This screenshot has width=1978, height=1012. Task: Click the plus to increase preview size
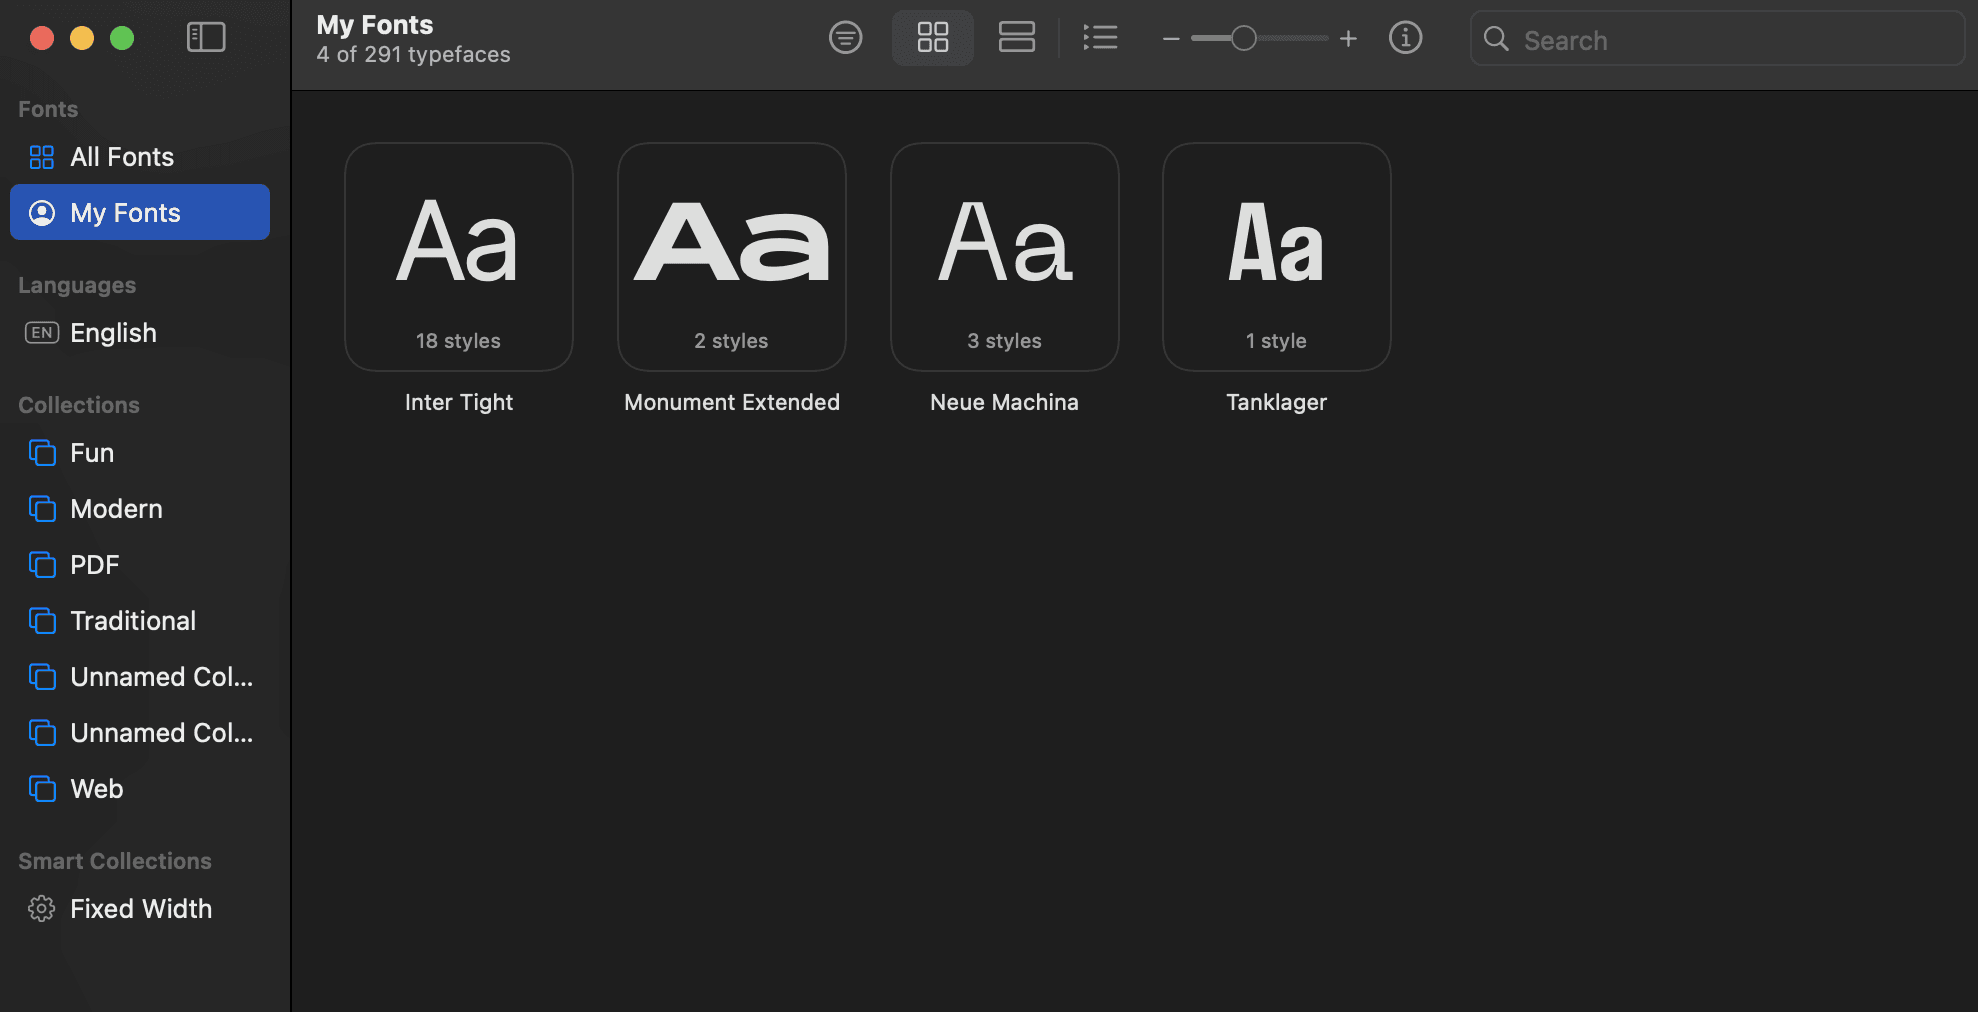click(x=1348, y=39)
